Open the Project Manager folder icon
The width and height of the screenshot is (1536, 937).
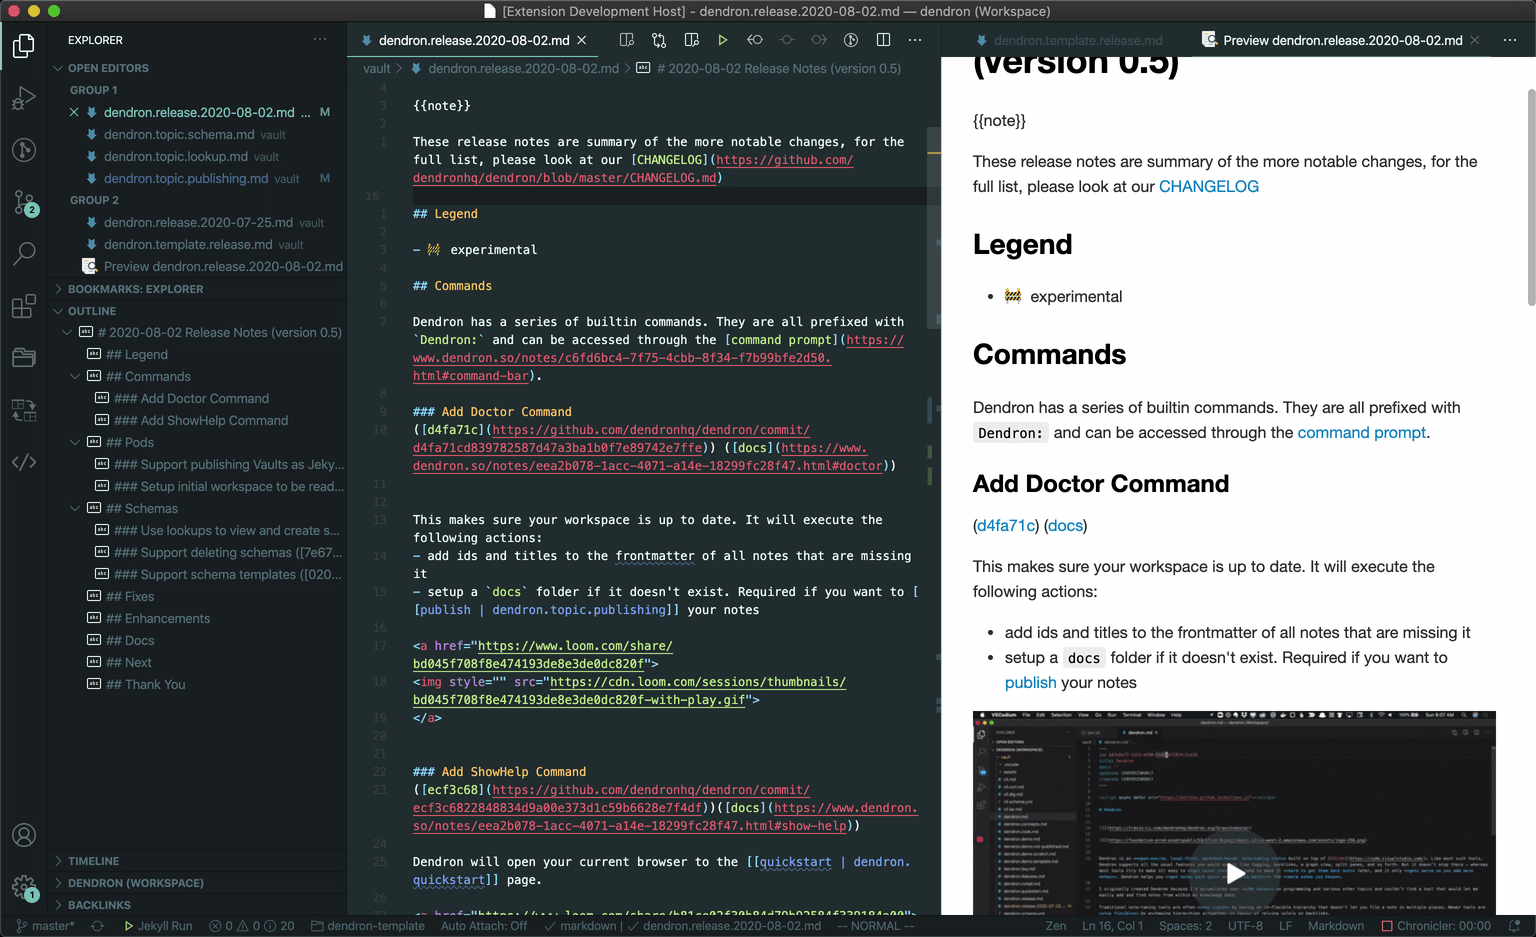[24, 358]
